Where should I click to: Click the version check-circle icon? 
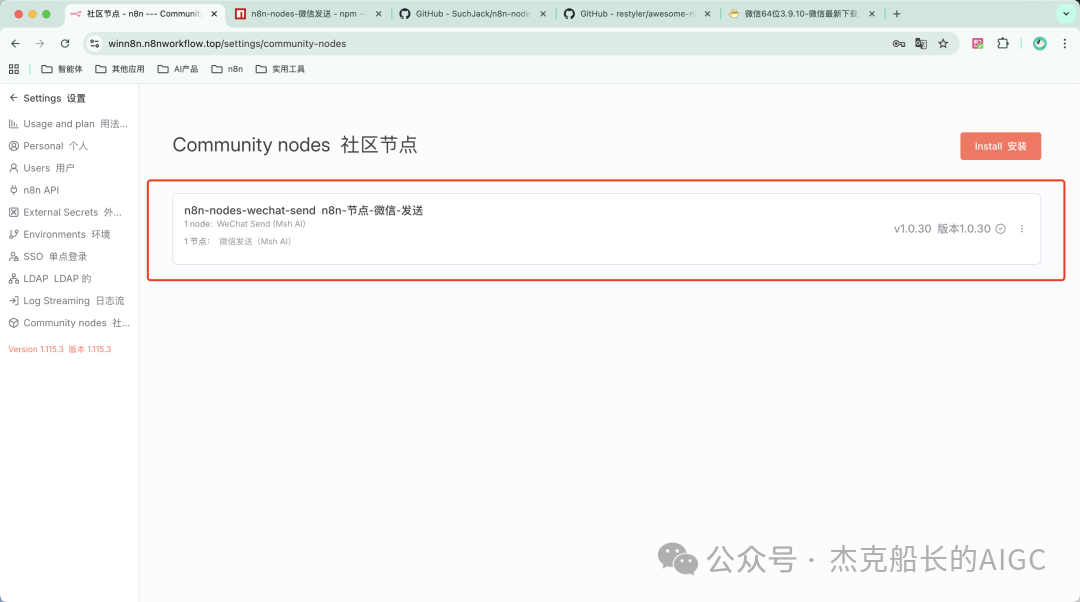(1000, 229)
